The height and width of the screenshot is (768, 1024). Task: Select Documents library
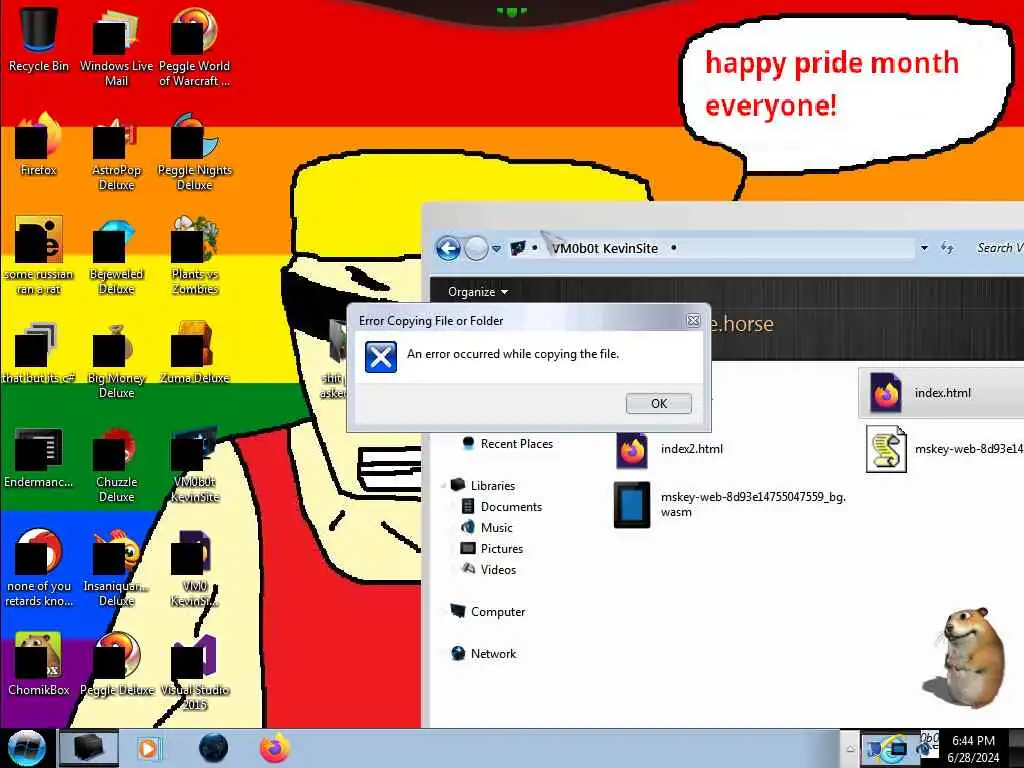pyautogui.click(x=502, y=507)
